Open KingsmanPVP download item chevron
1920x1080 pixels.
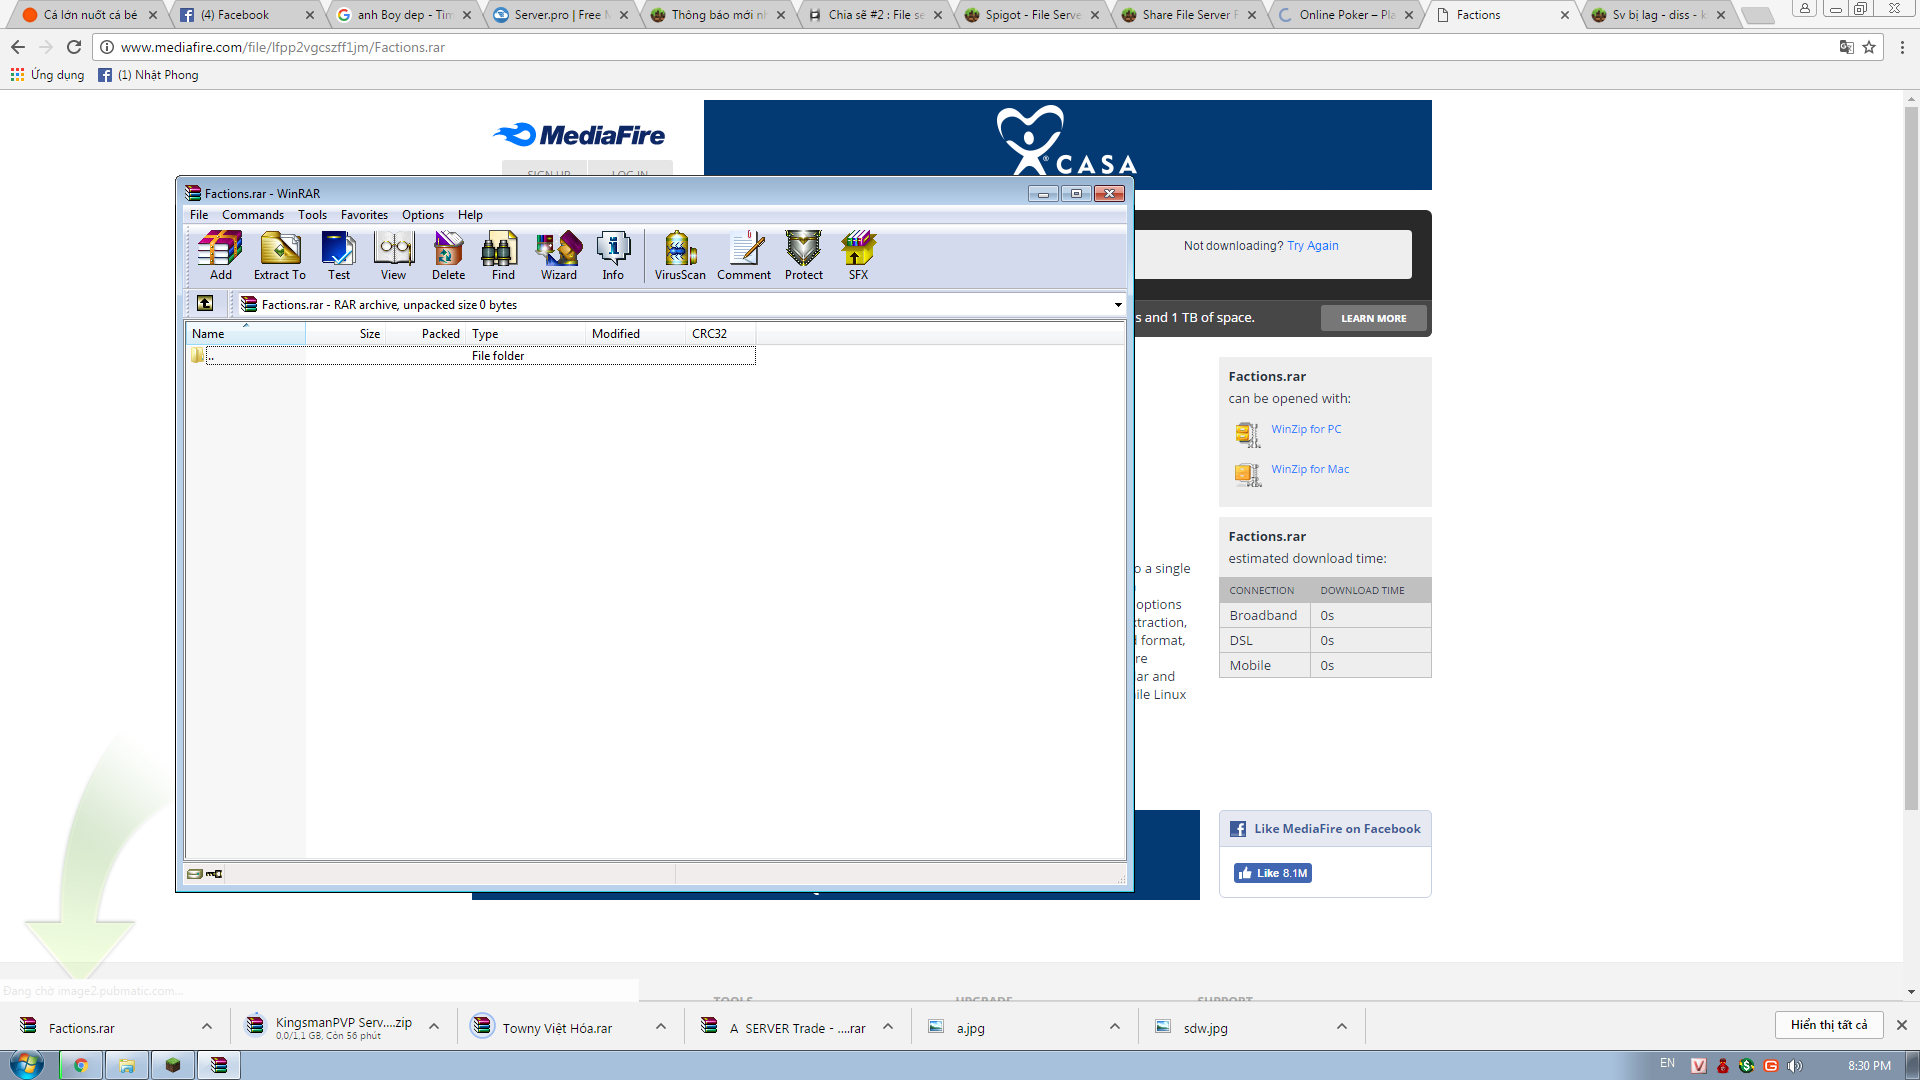tap(434, 1027)
